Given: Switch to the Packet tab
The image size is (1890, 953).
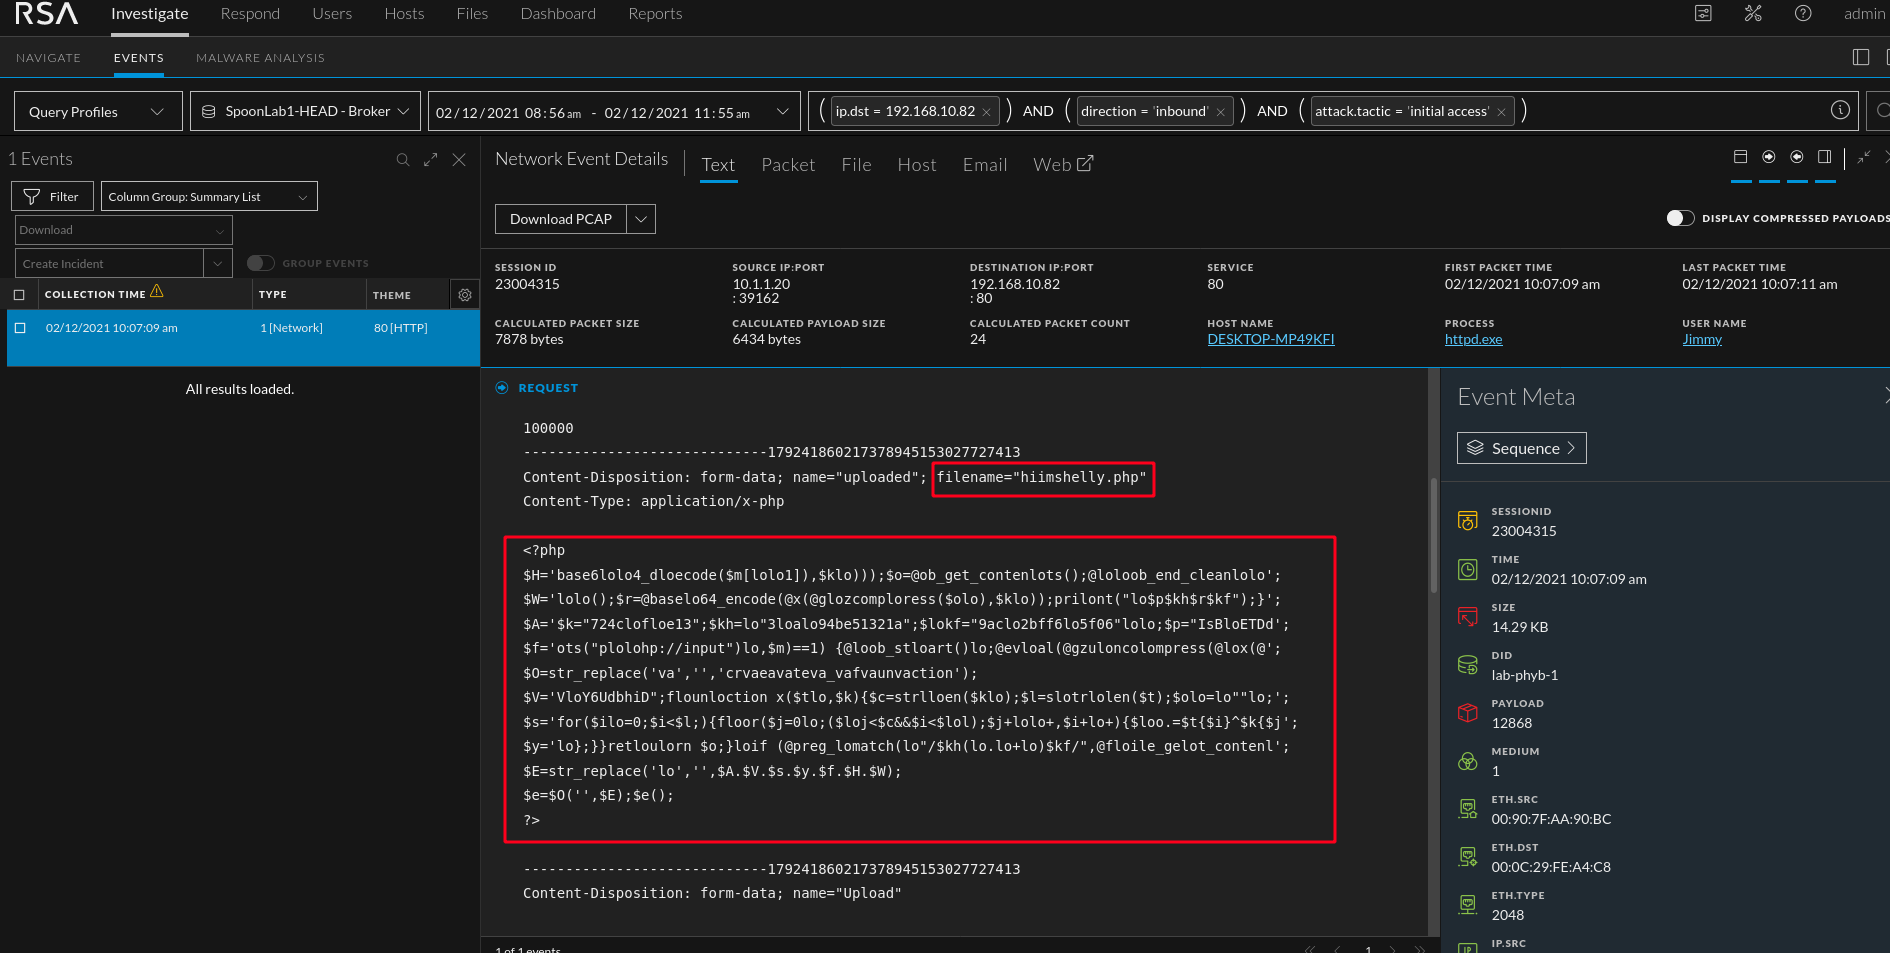Looking at the screenshot, I should [x=788, y=164].
